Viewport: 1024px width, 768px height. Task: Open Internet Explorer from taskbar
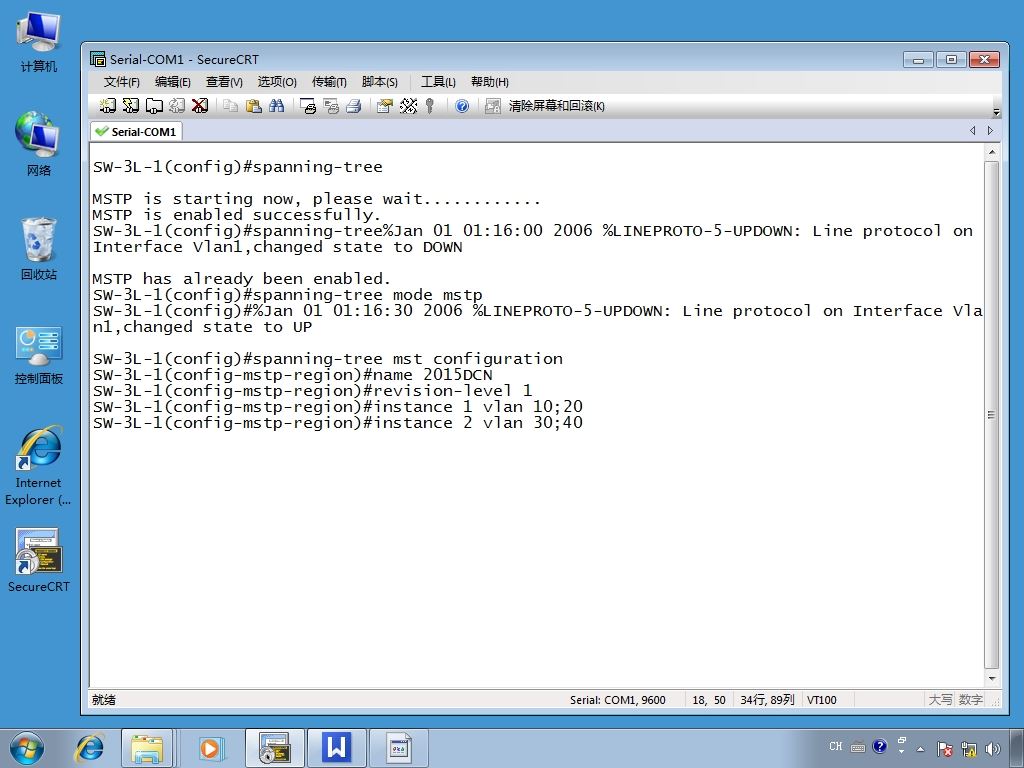pyautogui.click(x=89, y=748)
